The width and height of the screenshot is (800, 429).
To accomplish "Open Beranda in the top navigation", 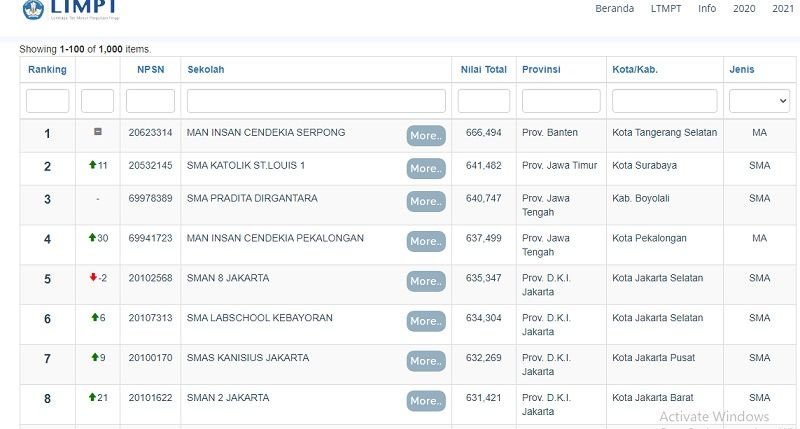I will point(614,9).
